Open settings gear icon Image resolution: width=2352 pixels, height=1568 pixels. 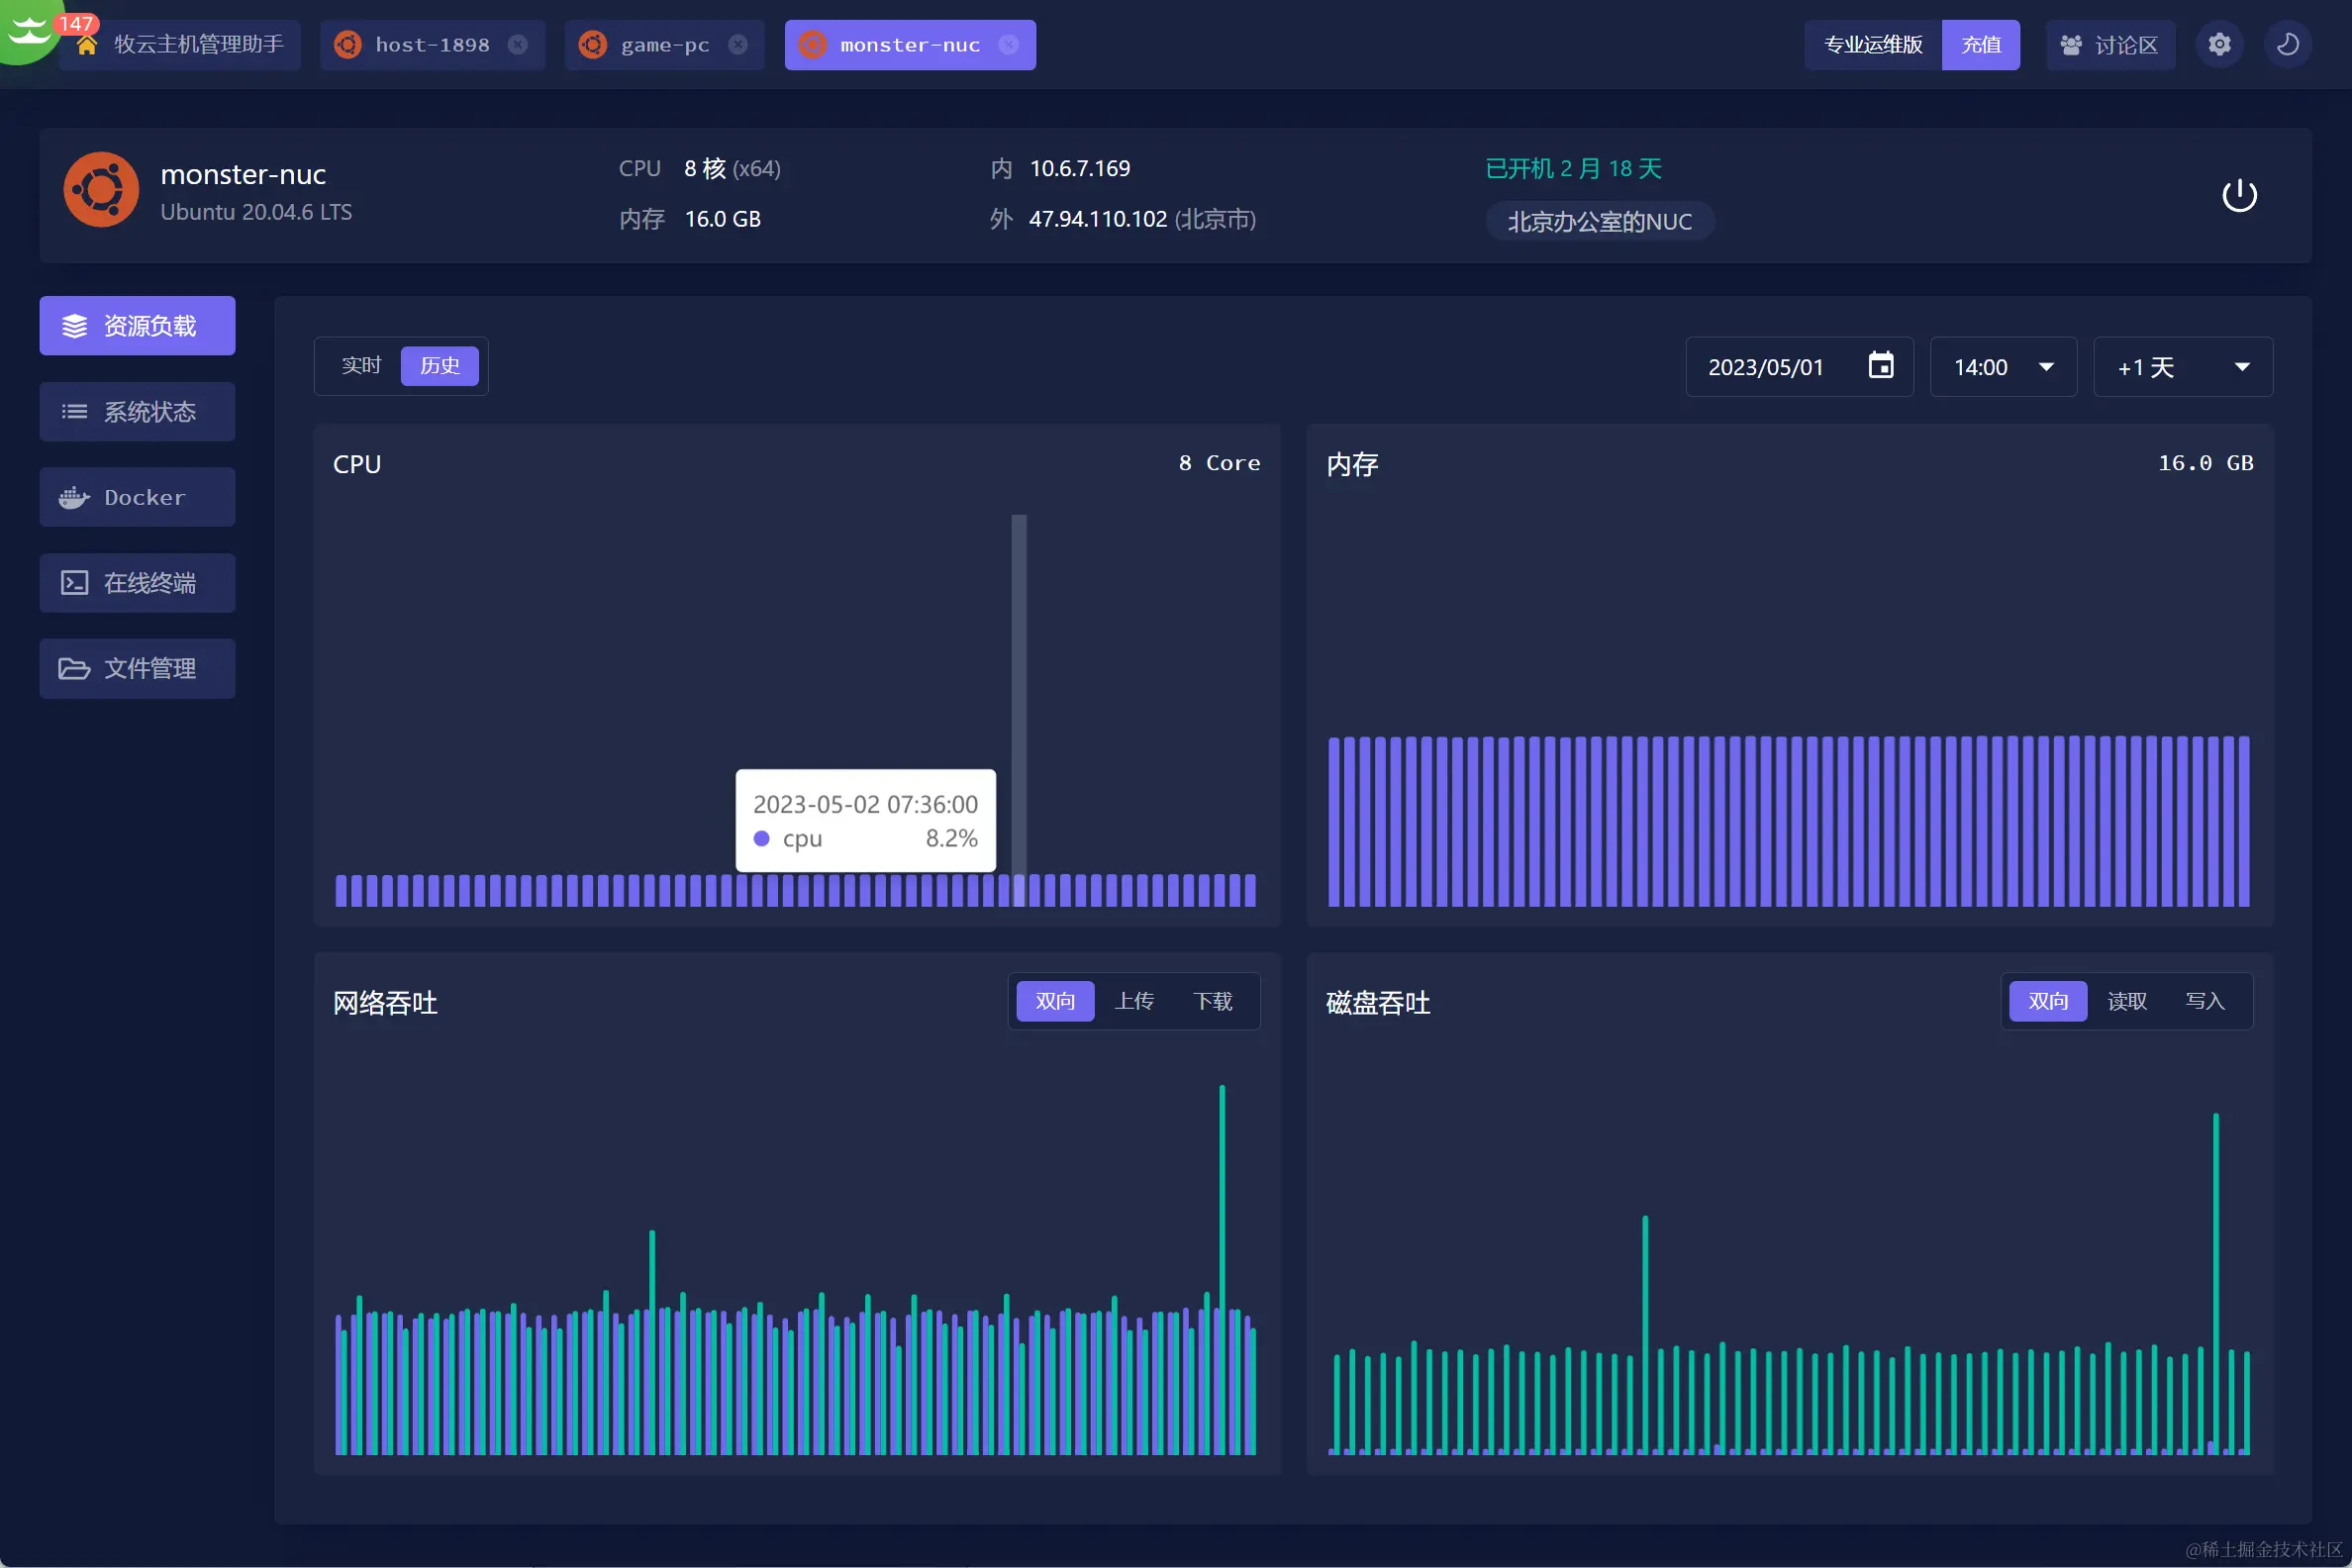(2219, 45)
